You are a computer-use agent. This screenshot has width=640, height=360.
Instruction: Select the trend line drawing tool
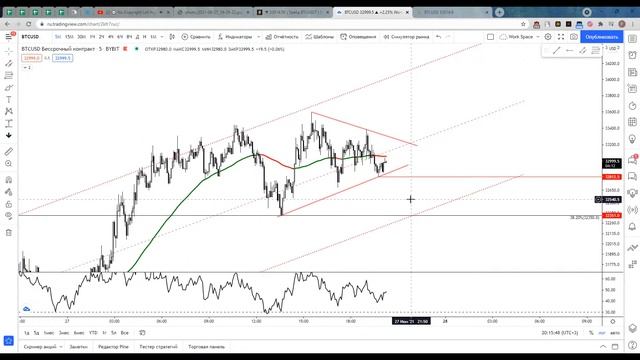[x=9, y=63]
